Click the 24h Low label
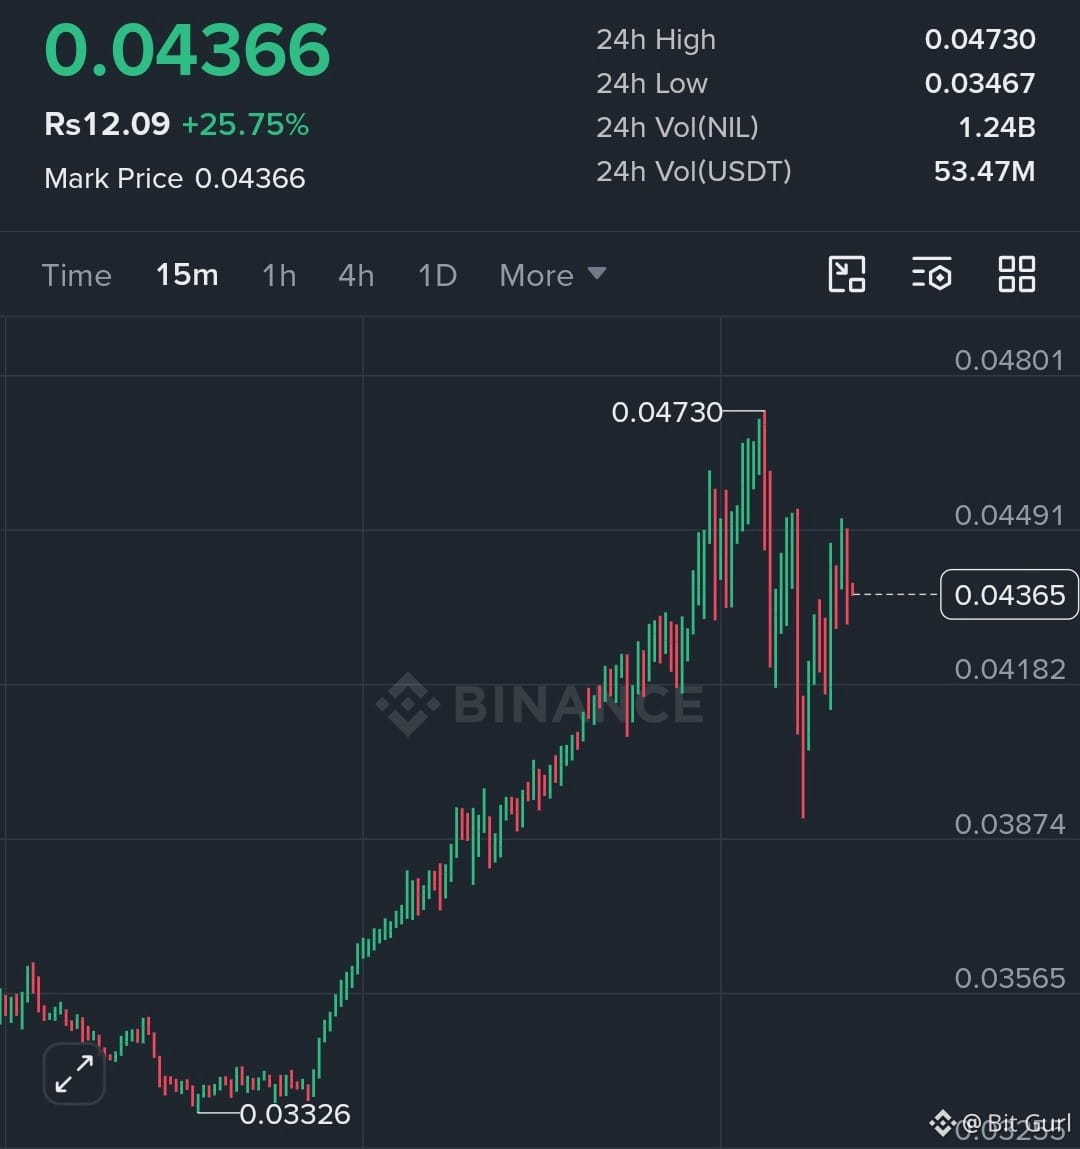The image size is (1080, 1149). (x=652, y=84)
